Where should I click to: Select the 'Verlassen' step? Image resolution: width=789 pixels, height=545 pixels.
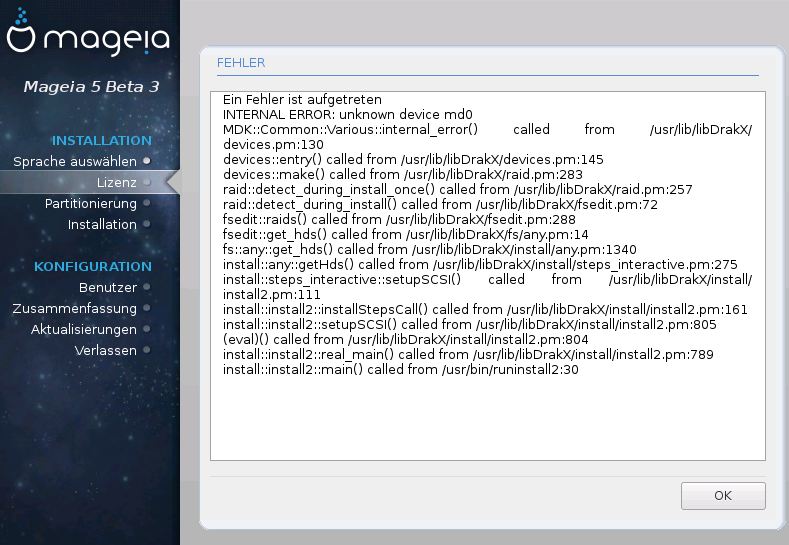(106, 350)
